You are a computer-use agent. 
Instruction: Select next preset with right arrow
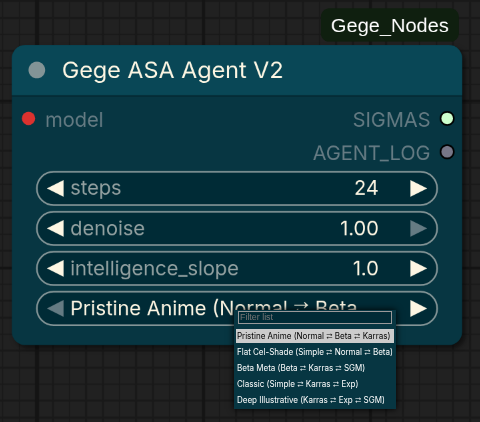click(x=418, y=308)
